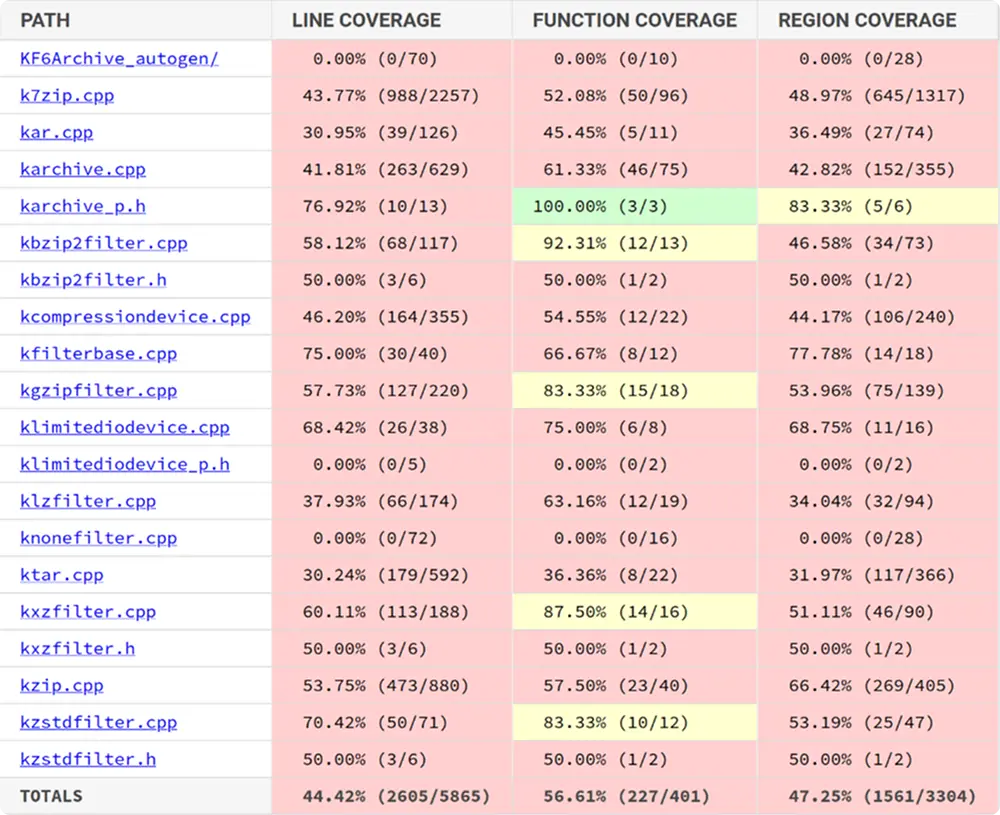Viewport: 1000px width, 815px height.
Task: Open karchive_p.h coverage details
Action: pyautogui.click(x=83, y=207)
